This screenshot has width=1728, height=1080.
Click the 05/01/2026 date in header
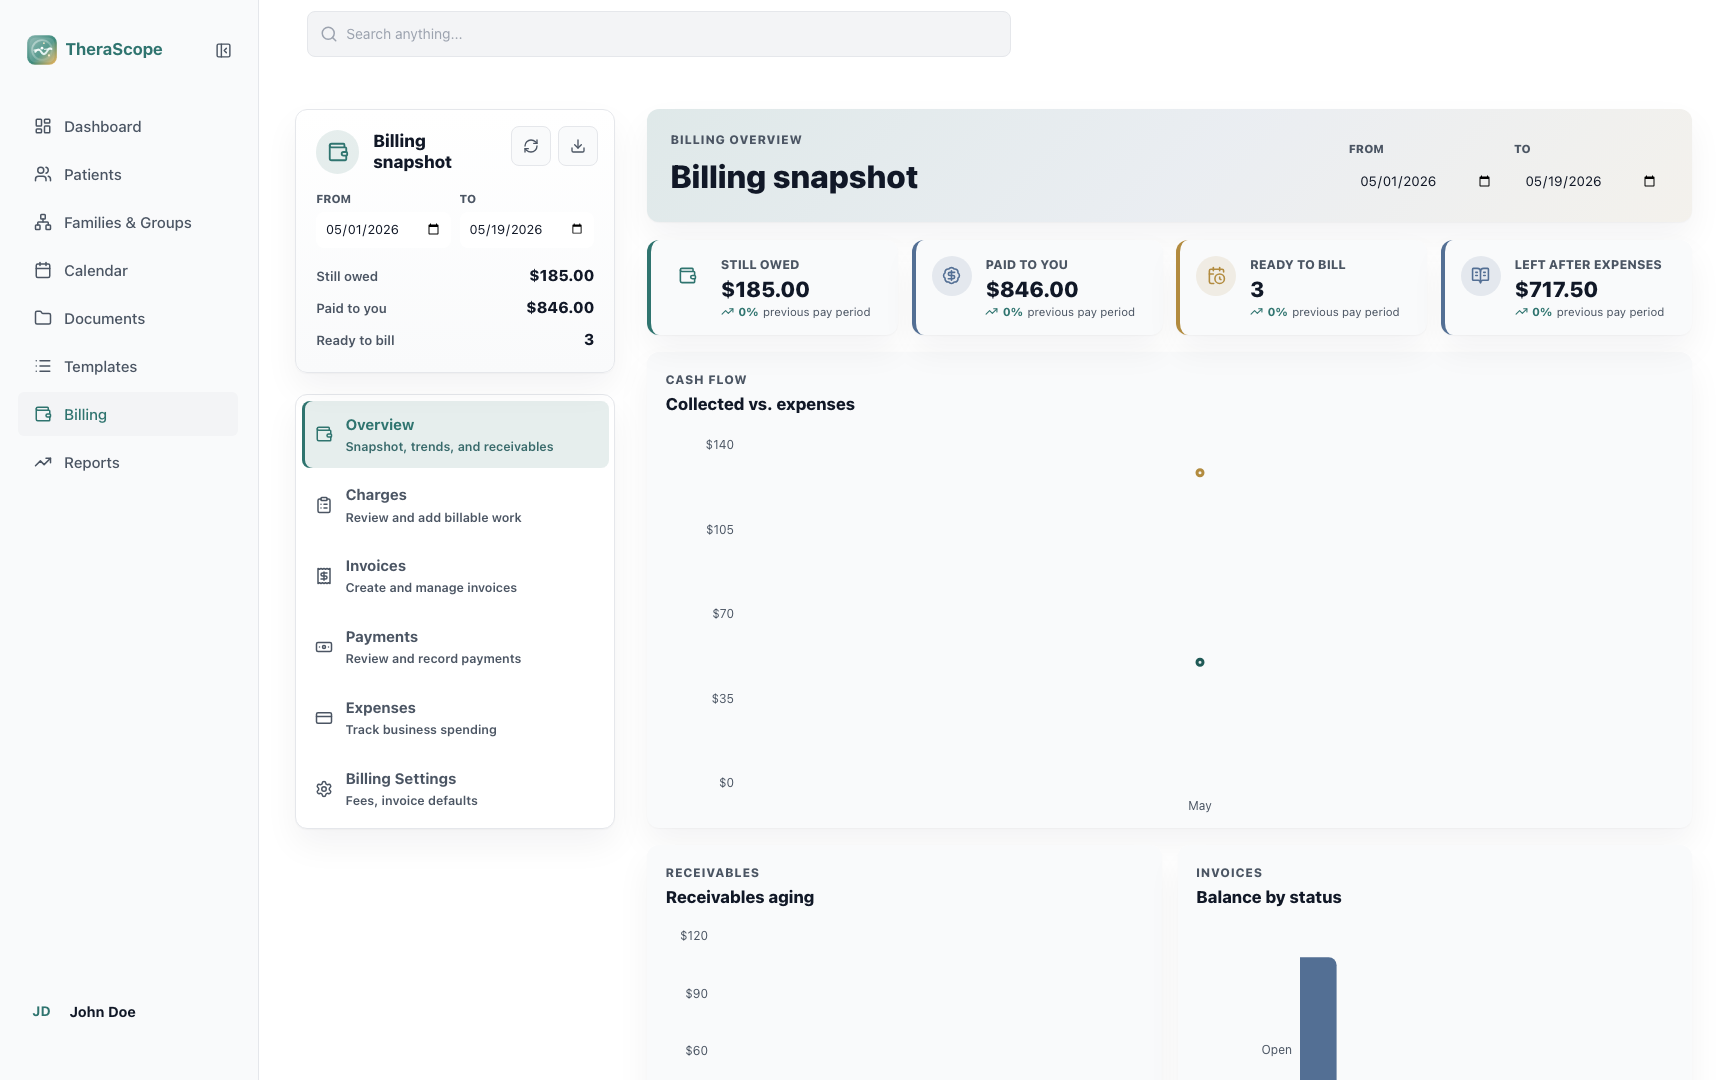1398,181
